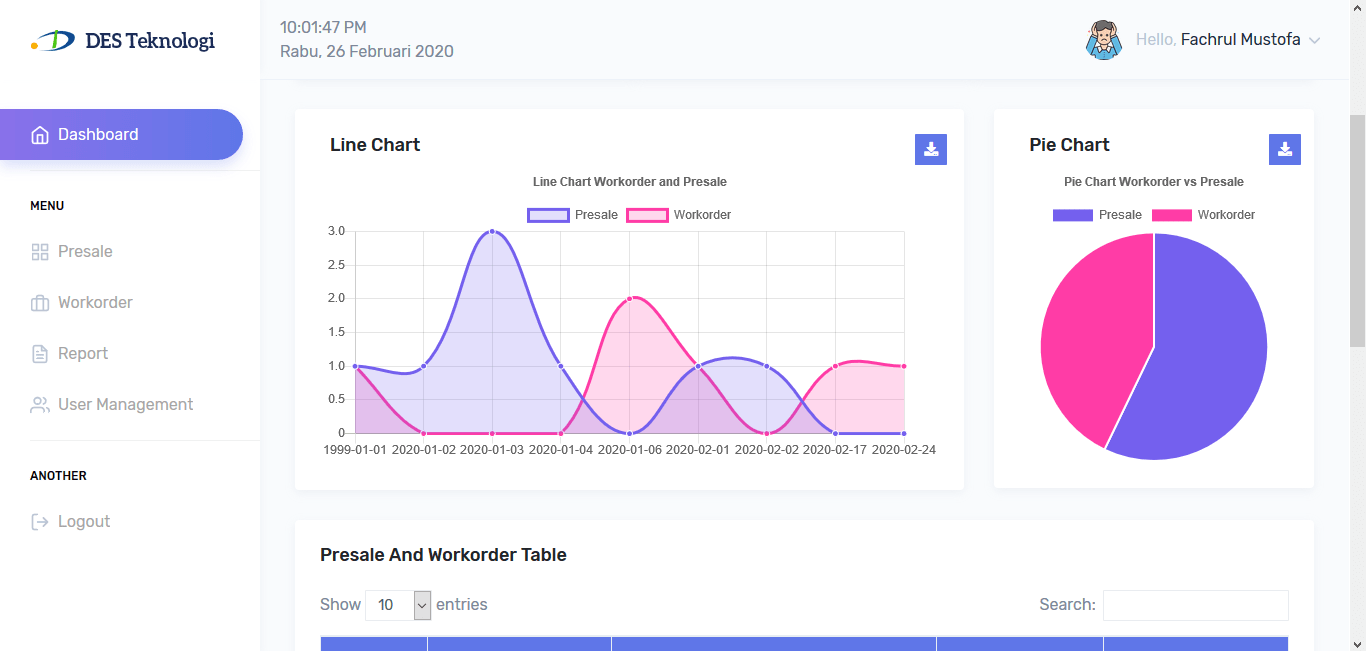Open the Report menu item
The image size is (1366, 651).
click(83, 354)
